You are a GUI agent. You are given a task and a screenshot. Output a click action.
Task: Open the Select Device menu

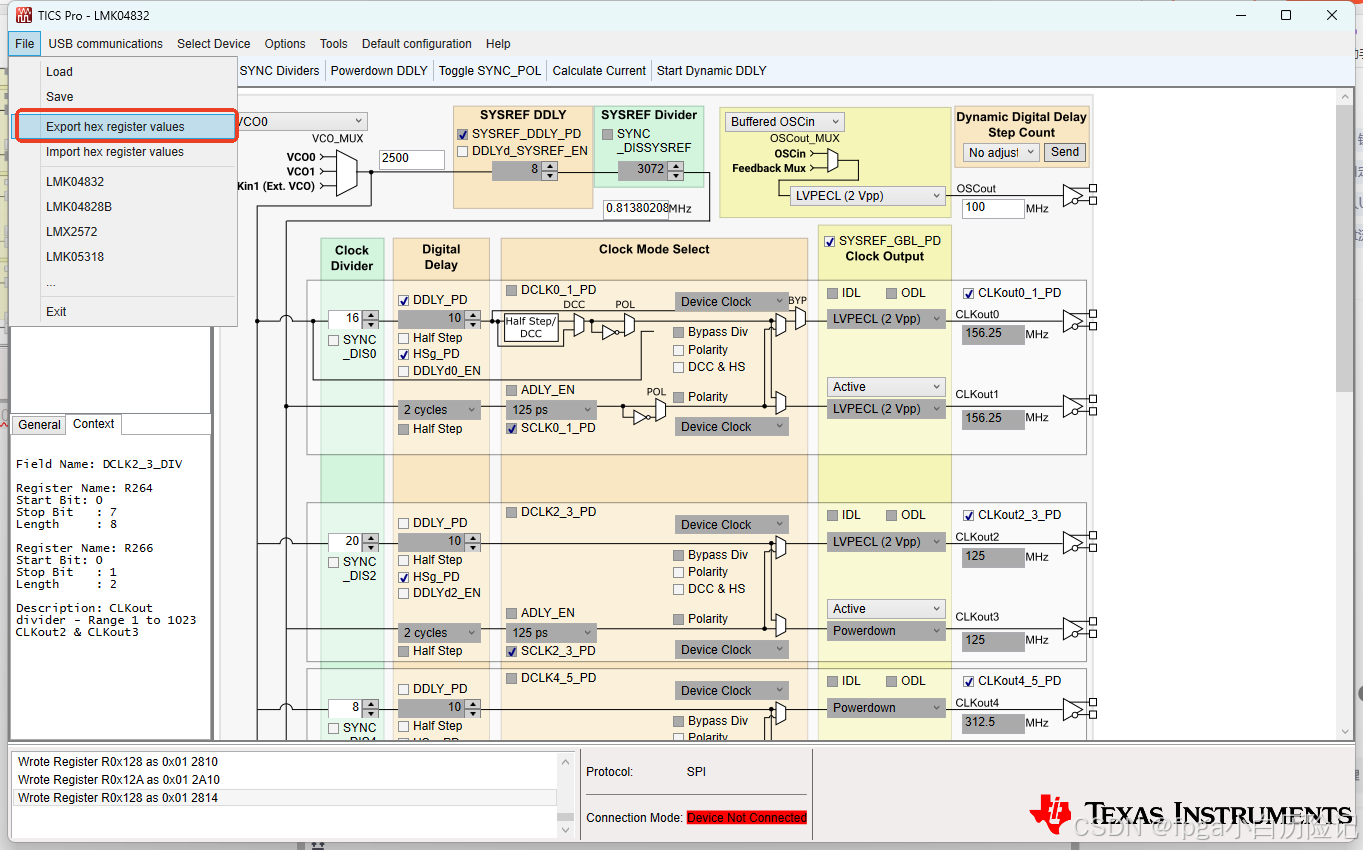(214, 44)
